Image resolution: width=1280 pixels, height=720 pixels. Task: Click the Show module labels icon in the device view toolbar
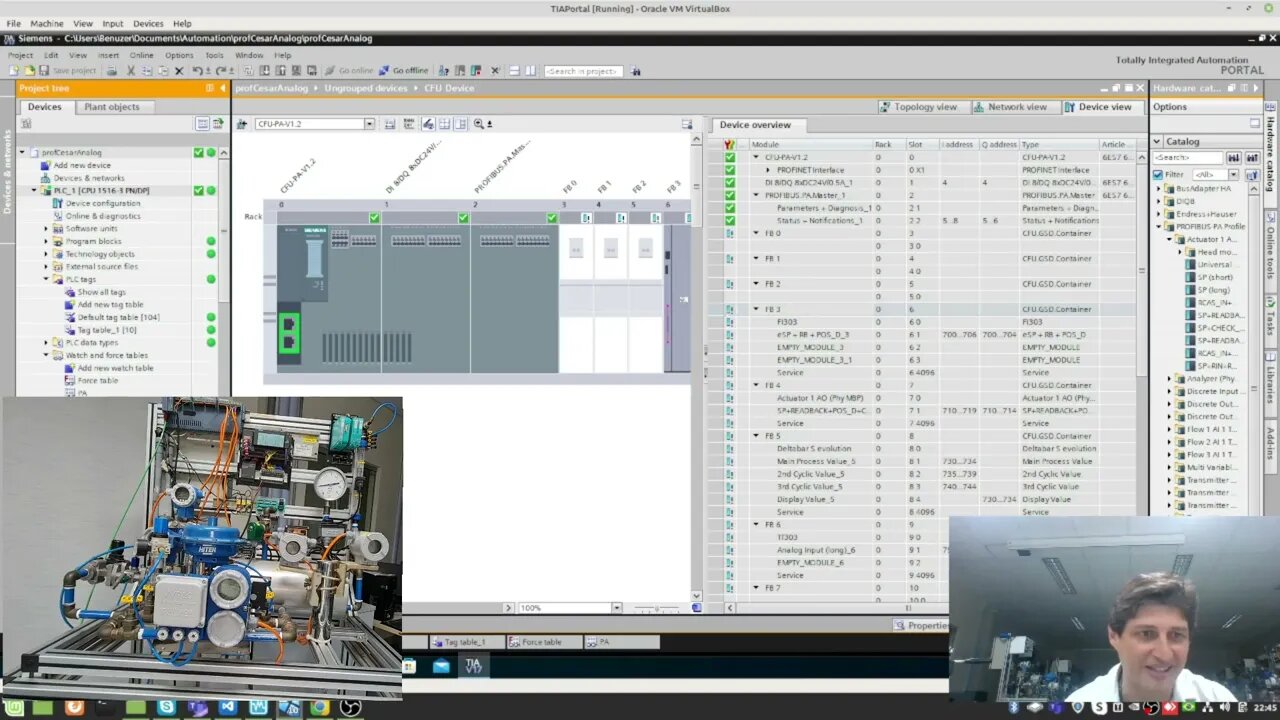(x=427, y=124)
